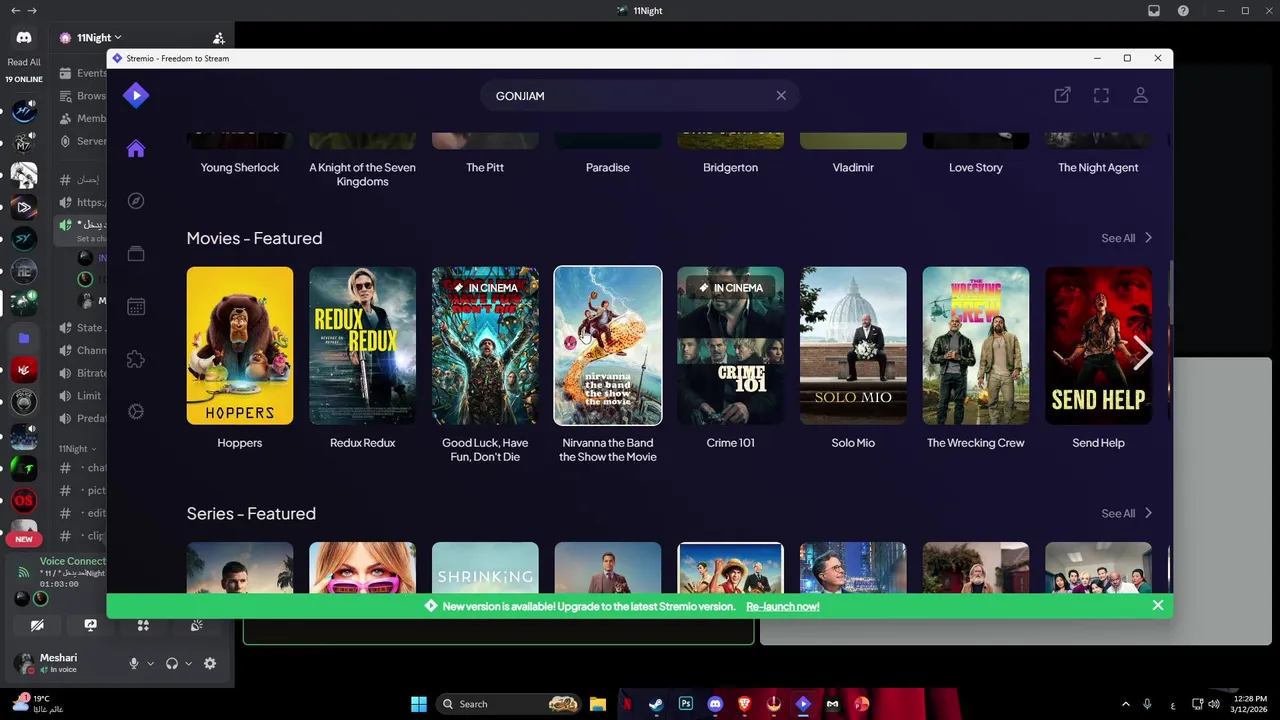Toggle Discord camera off button
Screen dimensions: 1280x720
[37, 625]
